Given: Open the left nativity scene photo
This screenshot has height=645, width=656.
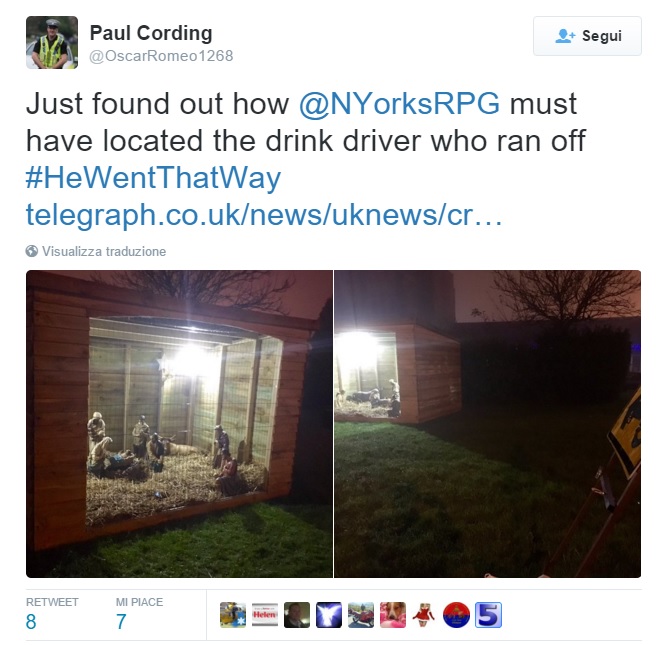Looking at the screenshot, I should pos(179,424).
